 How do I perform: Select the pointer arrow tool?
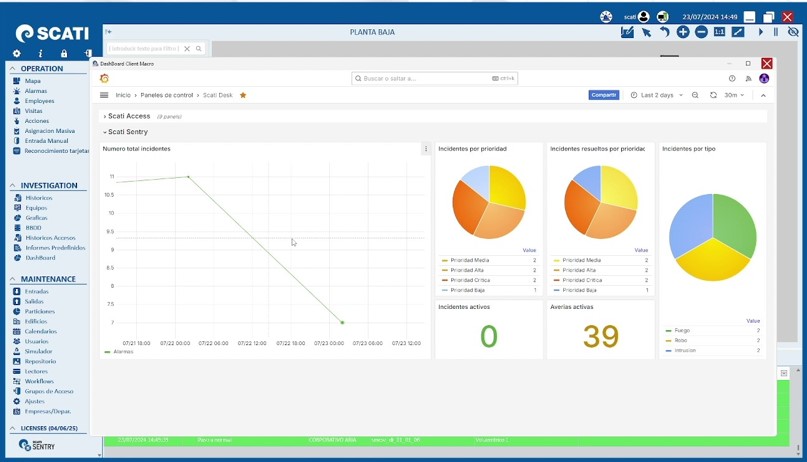[x=646, y=32]
